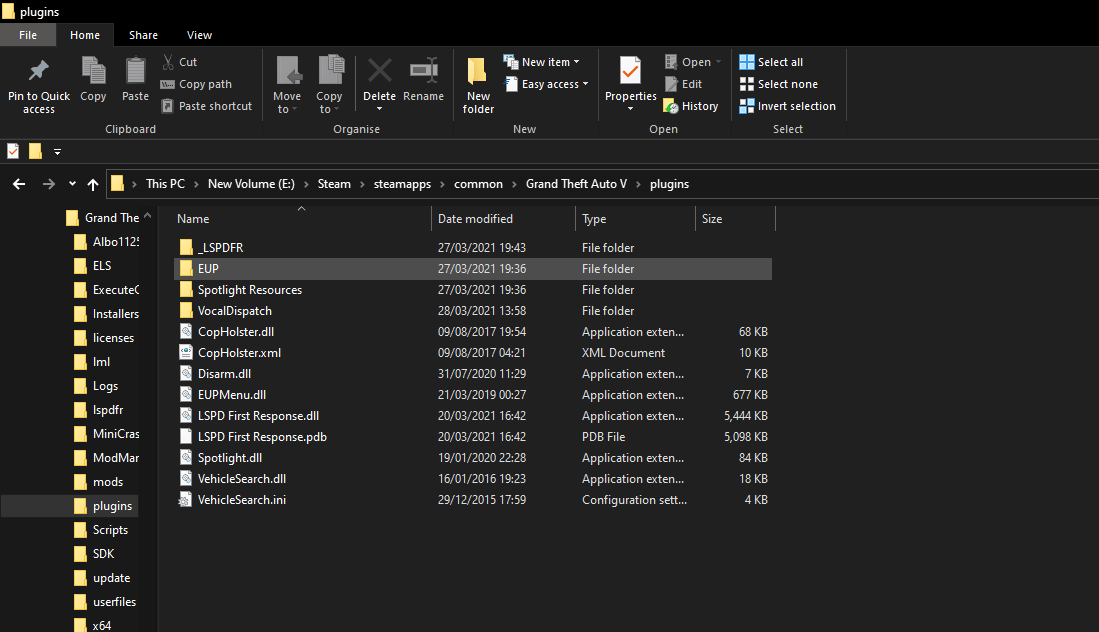1099x632 pixels.
Task: Sort files by Date modified column
Action: tap(475, 219)
